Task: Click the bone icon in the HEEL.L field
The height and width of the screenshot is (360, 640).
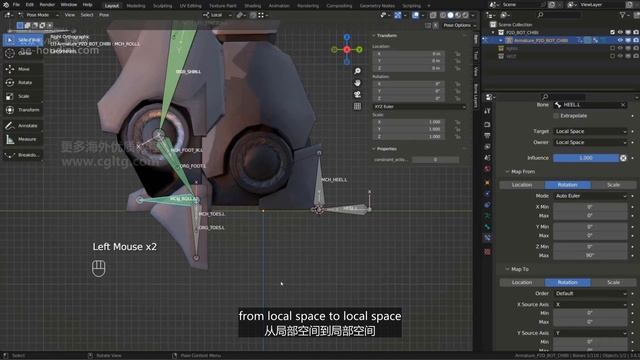Action: pyautogui.click(x=558, y=105)
